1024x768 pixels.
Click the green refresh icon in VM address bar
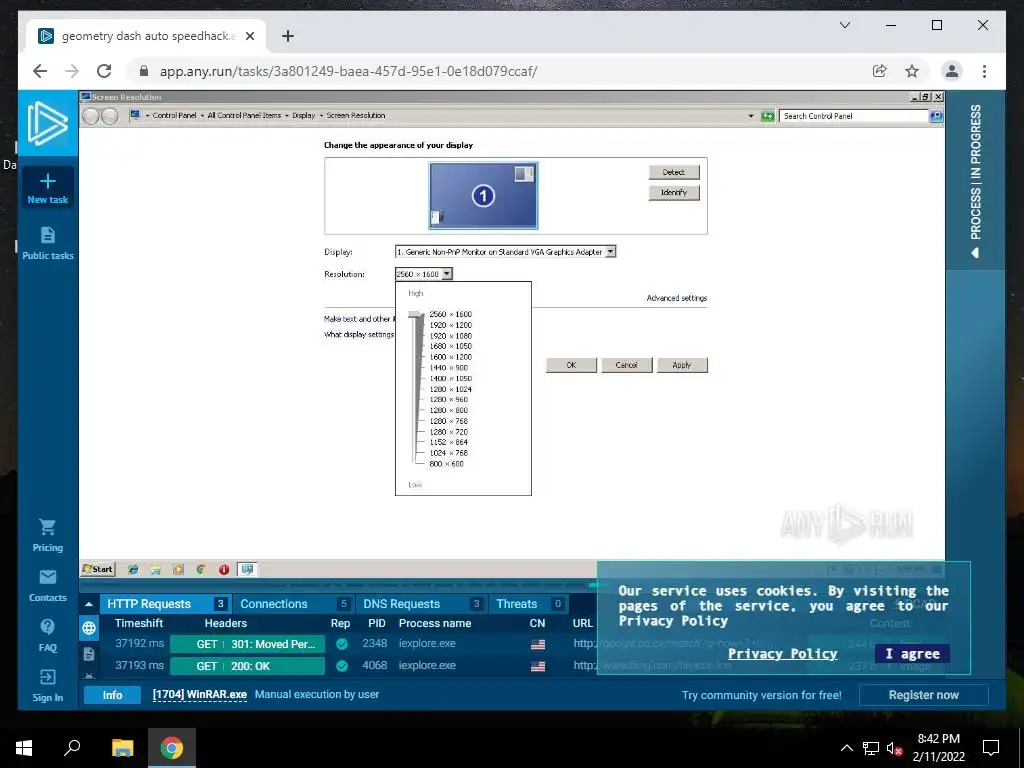[x=768, y=116]
